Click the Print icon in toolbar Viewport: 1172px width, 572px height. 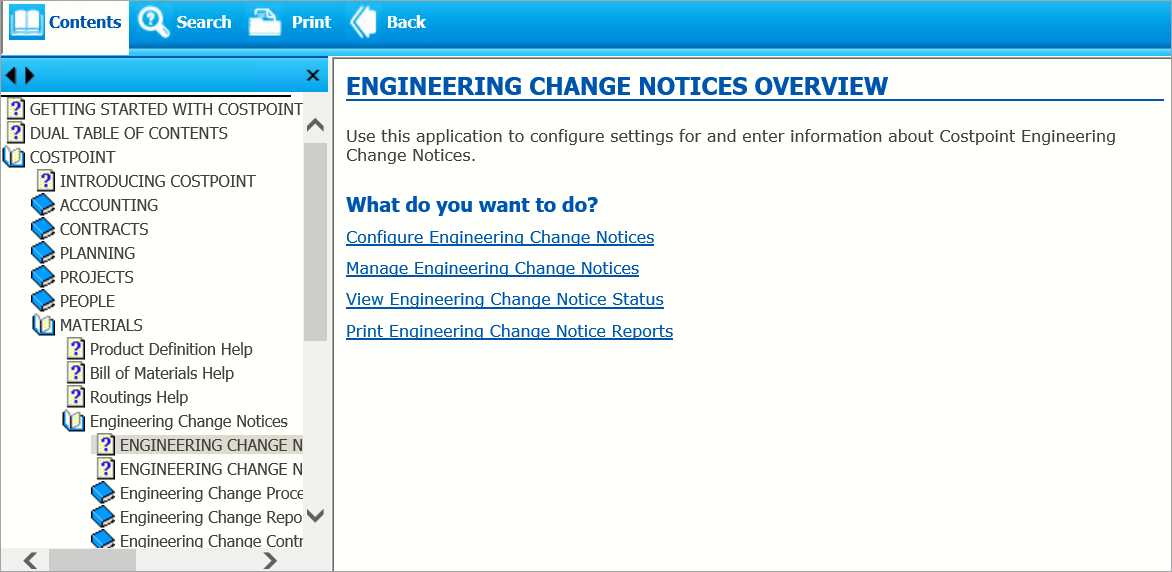point(265,22)
